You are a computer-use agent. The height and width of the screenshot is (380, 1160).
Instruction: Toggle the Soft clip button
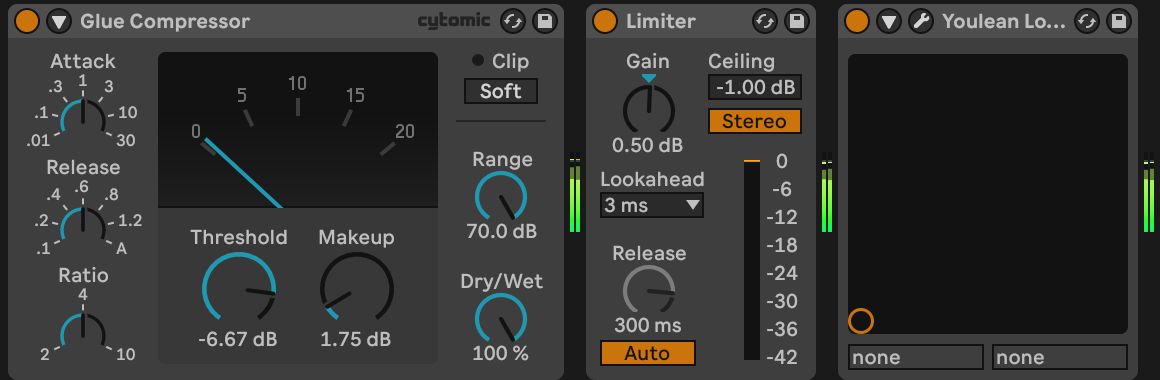coord(501,92)
